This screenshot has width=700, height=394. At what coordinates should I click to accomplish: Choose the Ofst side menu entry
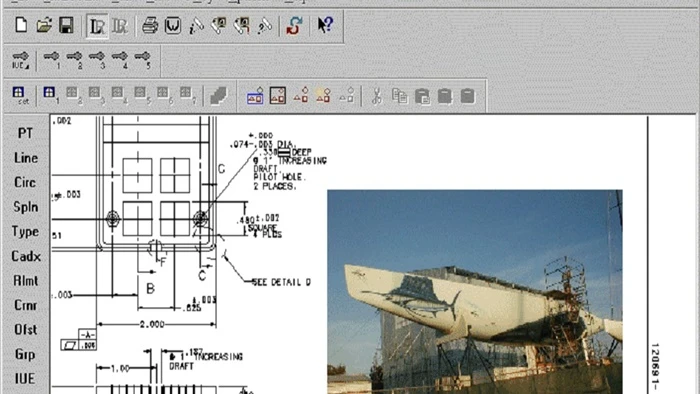click(25, 330)
